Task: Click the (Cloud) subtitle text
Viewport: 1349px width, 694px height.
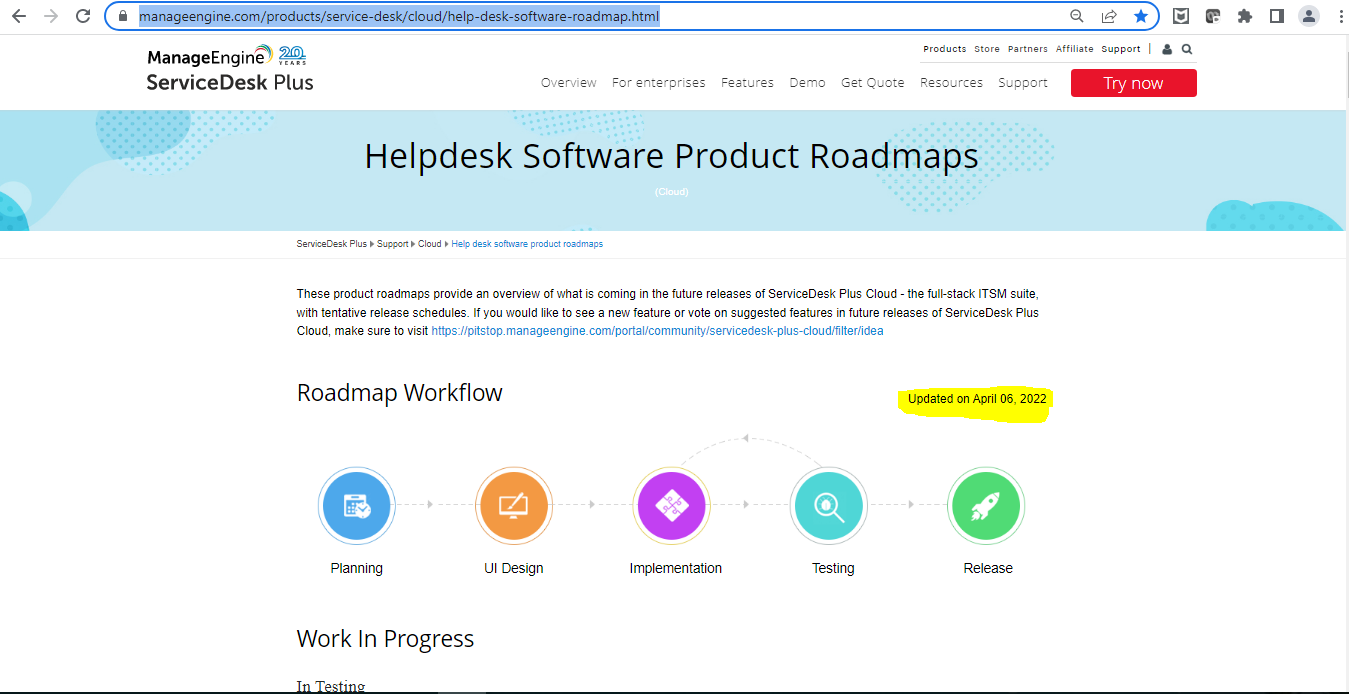Action: tap(672, 192)
